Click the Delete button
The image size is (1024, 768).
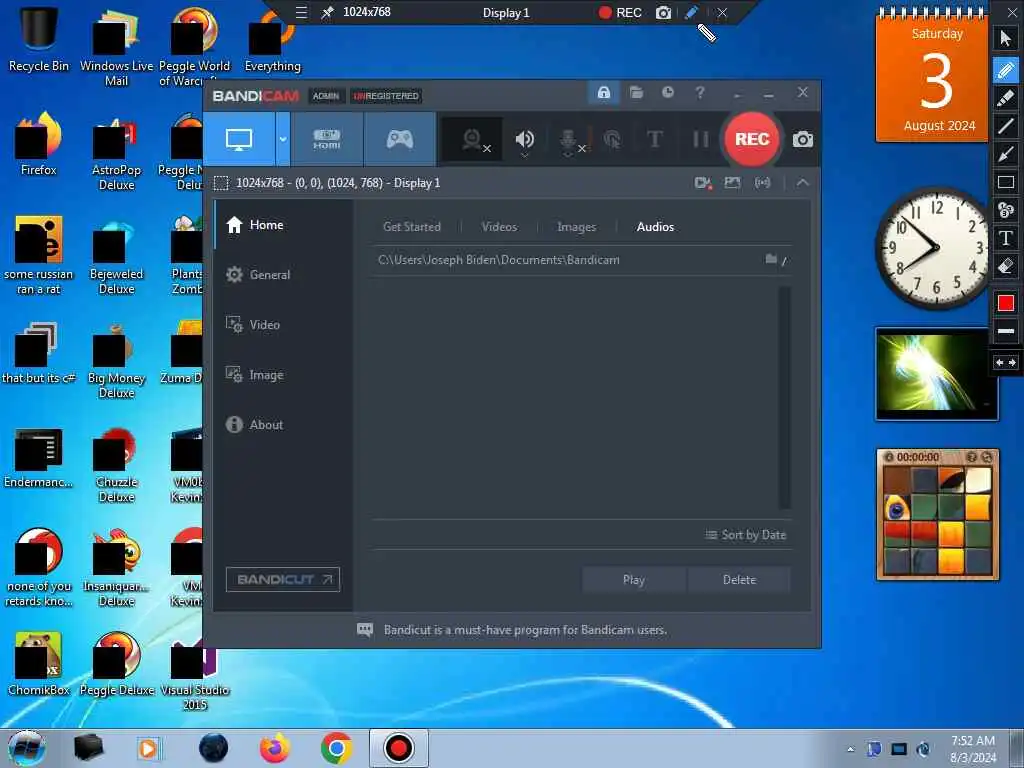pyautogui.click(x=739, y=579)
